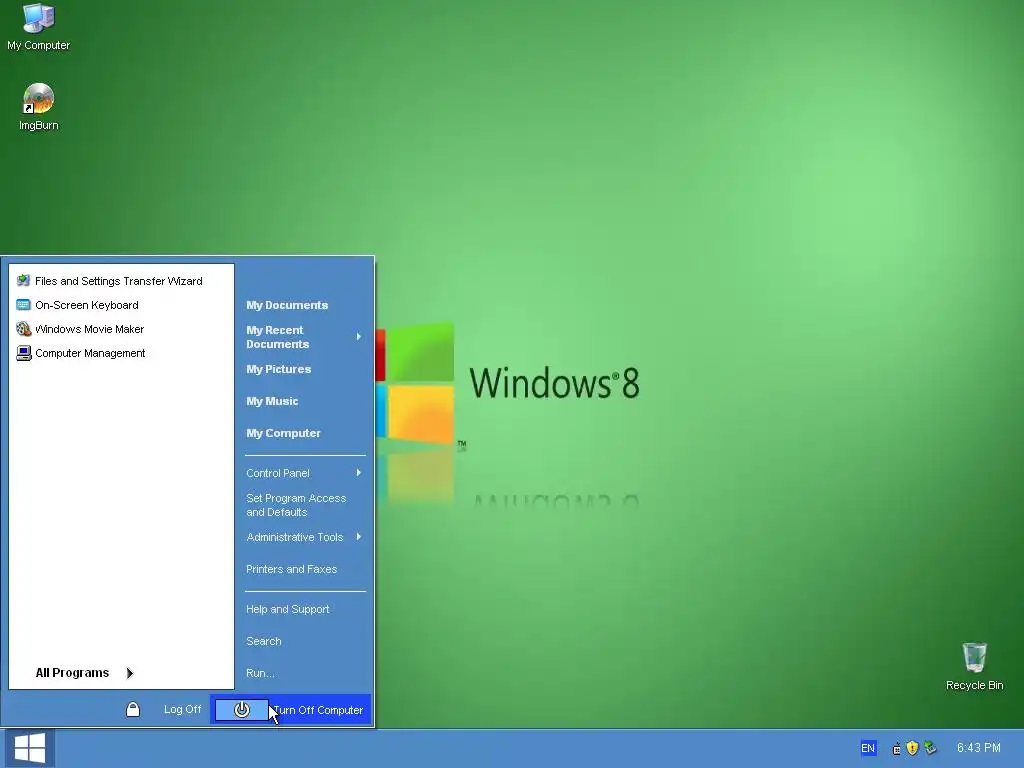Click the On-Screen Keyboard icon
Screen dimensions: 1024x768
click(x=24, y=305)
